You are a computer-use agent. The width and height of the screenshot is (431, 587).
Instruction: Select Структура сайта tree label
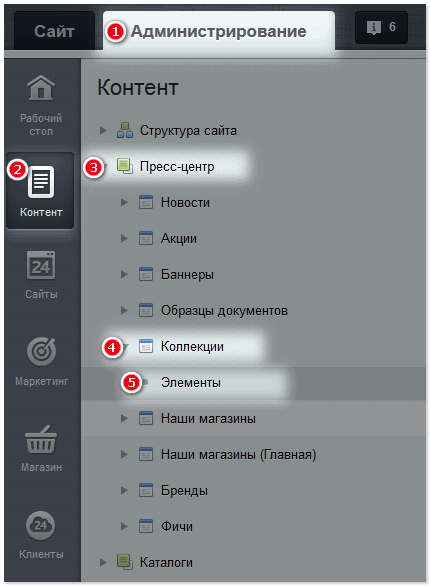tap(188, 131)
